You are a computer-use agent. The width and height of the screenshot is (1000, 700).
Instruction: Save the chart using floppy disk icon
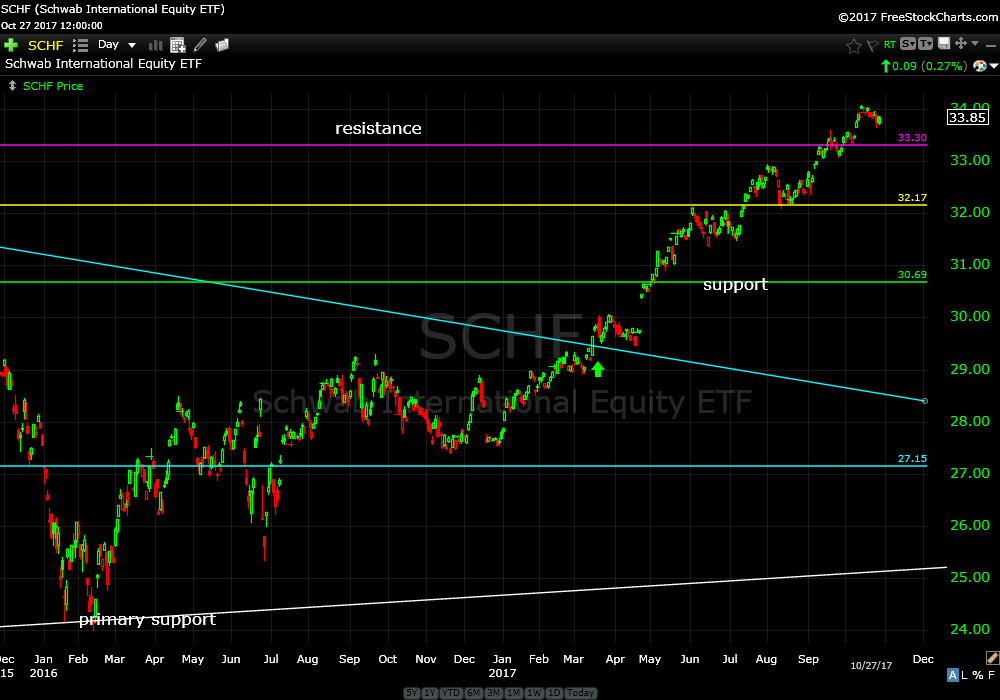tap(943, 44)
